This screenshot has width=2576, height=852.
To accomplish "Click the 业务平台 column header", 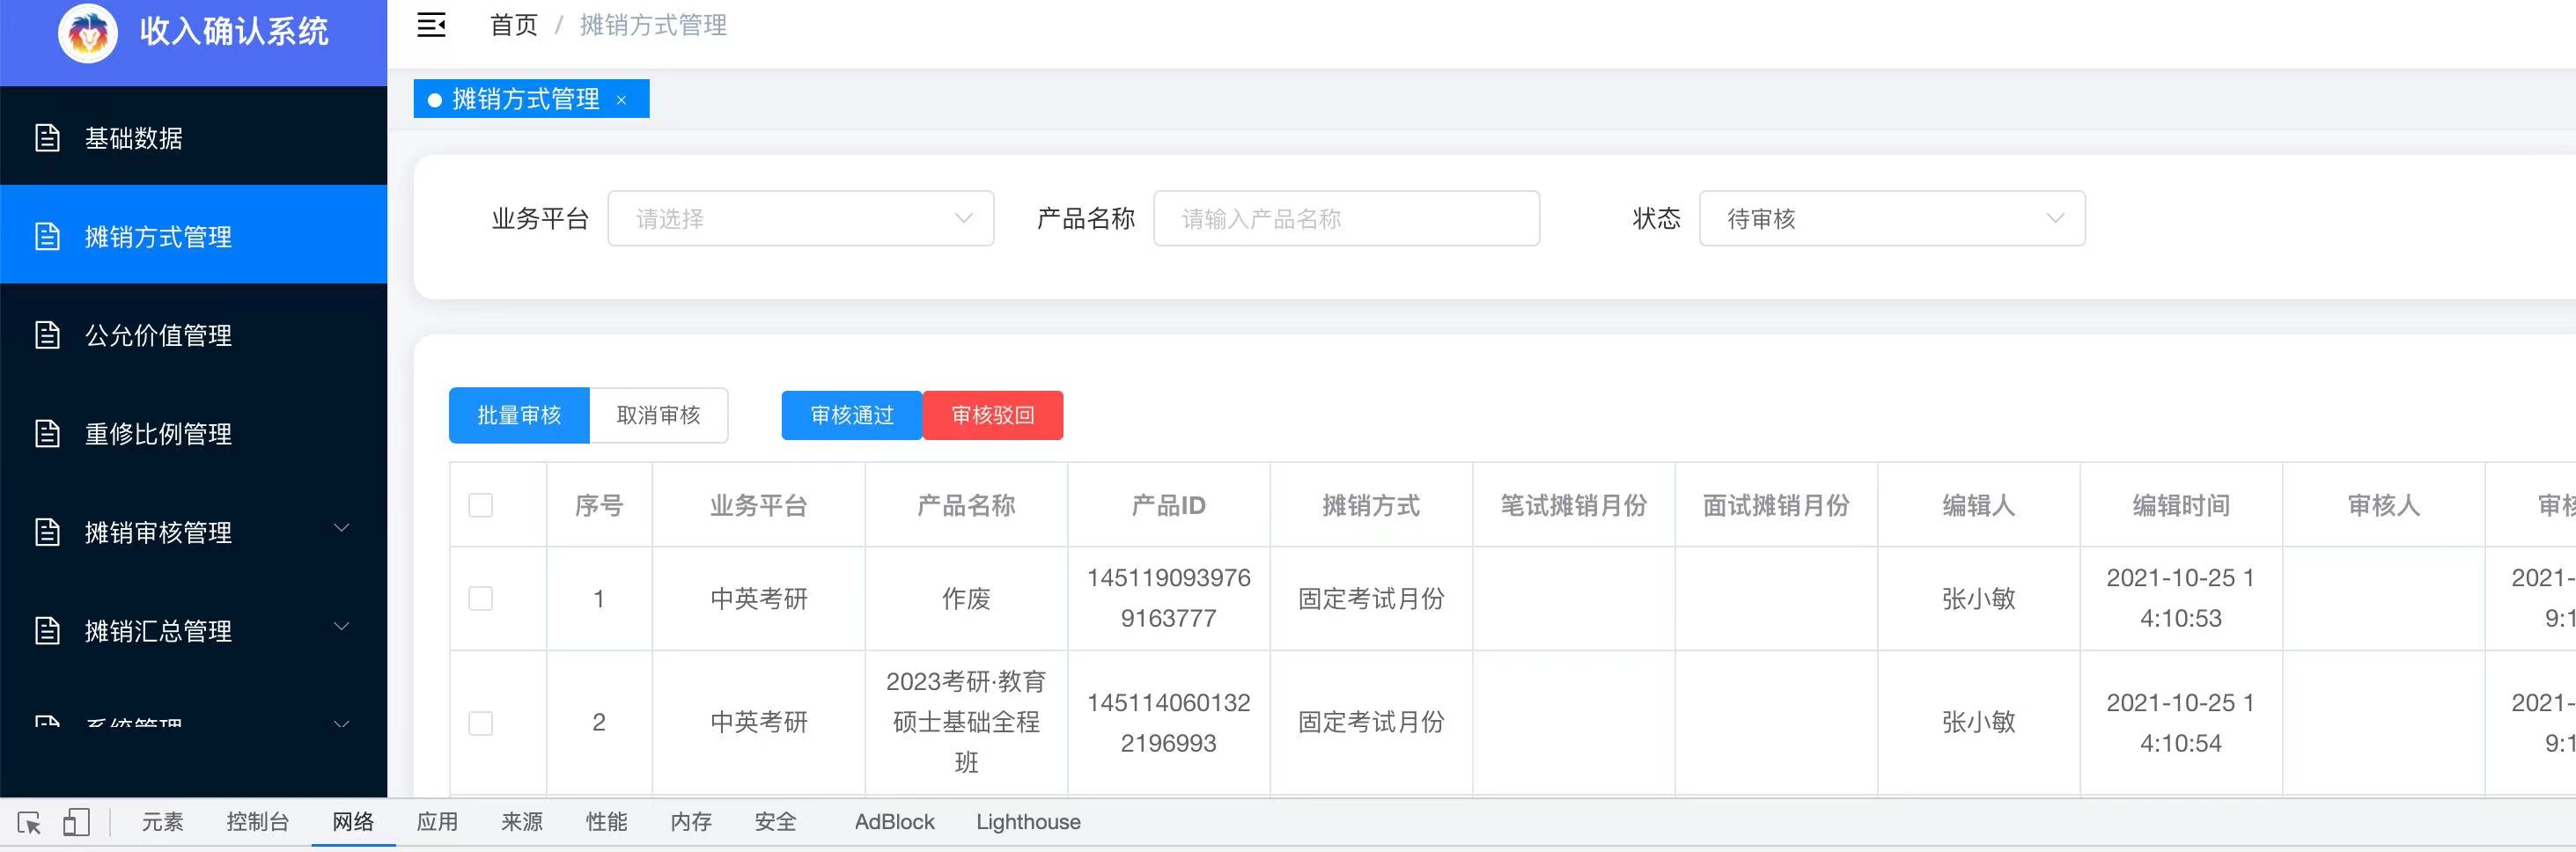I will [759, 506].
